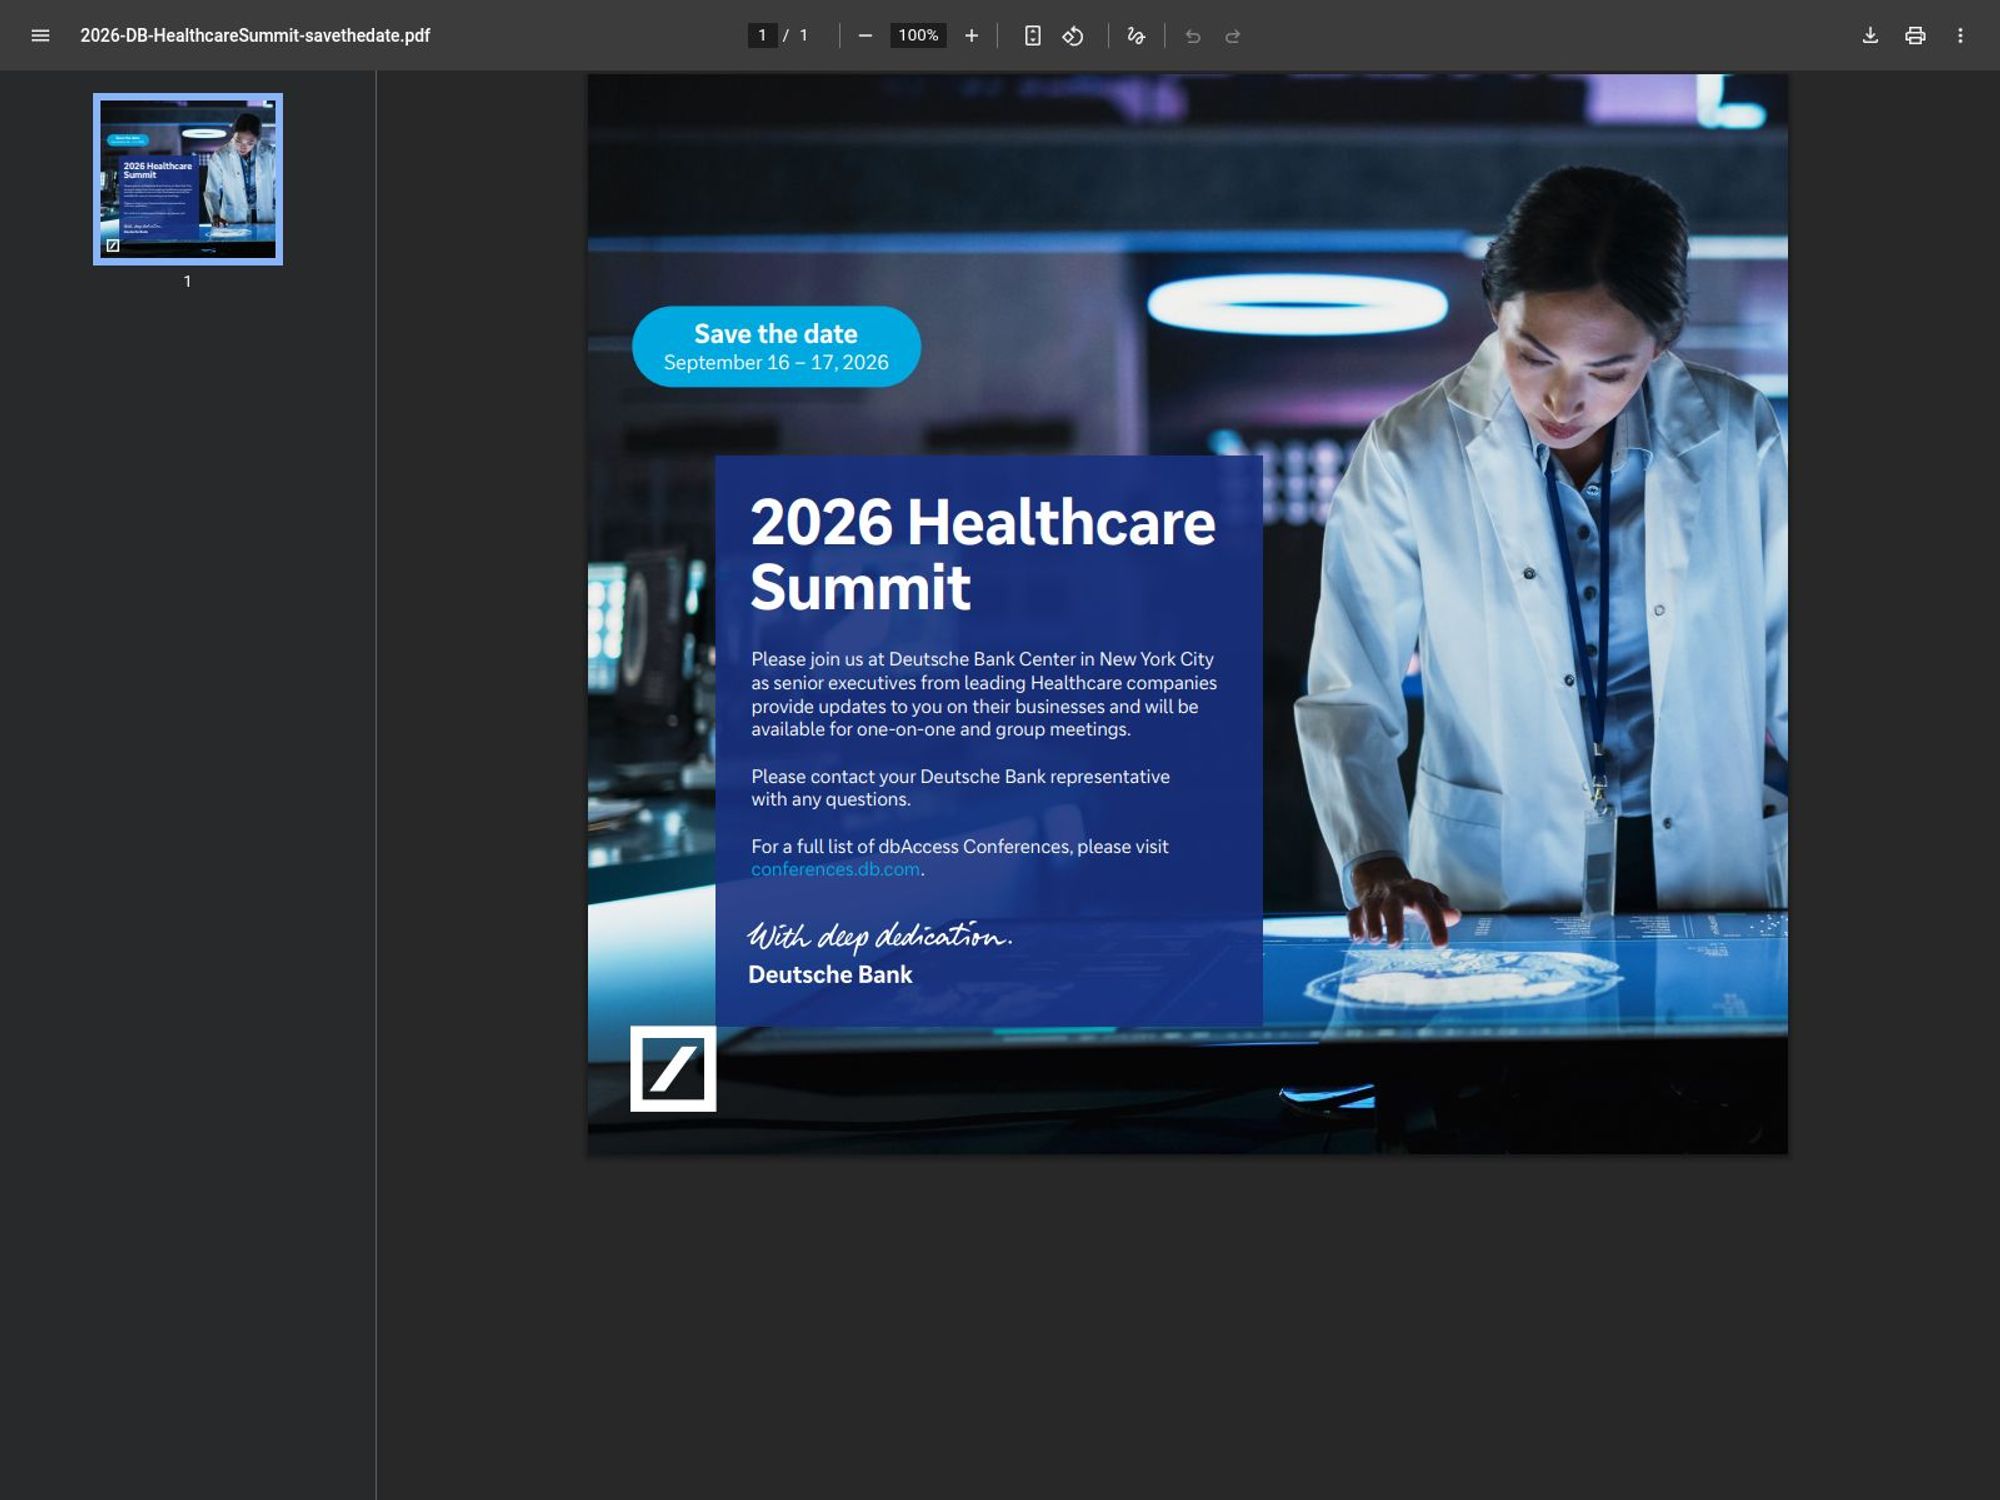Redo the last undone action
The image size is (2000, 1500).
[x=1232, y=36]
